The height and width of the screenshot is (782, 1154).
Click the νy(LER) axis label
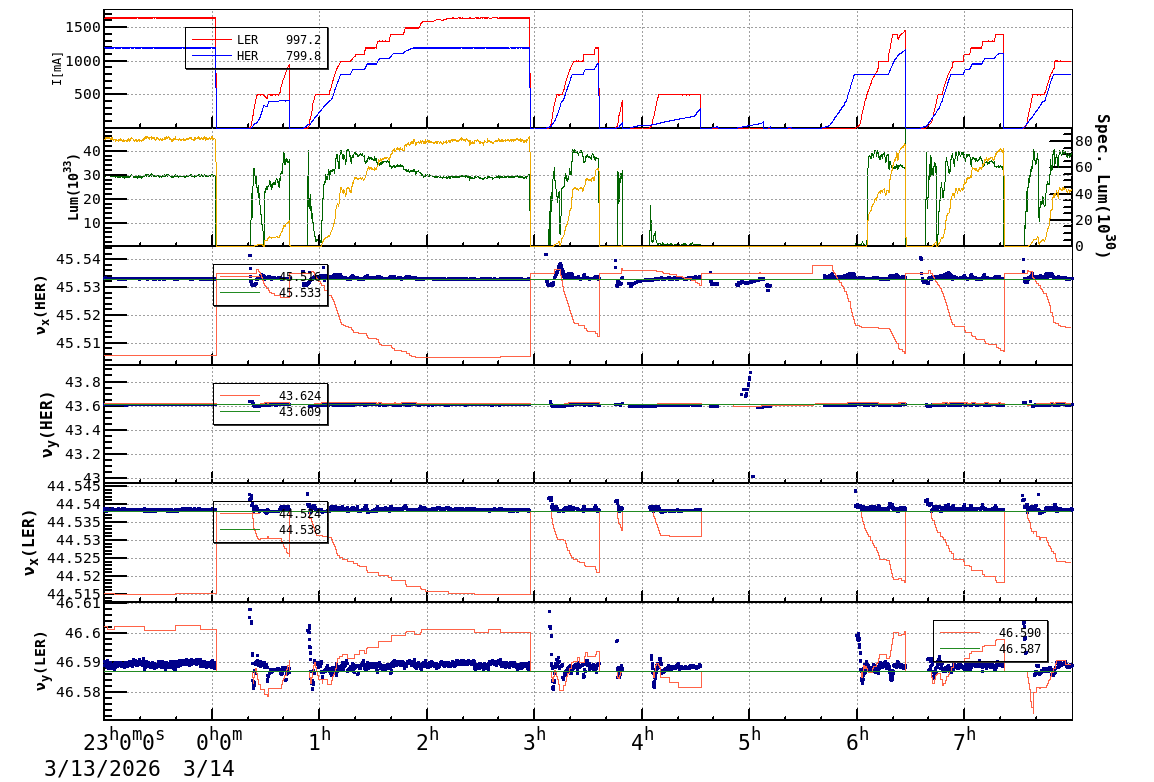point(41,661)
